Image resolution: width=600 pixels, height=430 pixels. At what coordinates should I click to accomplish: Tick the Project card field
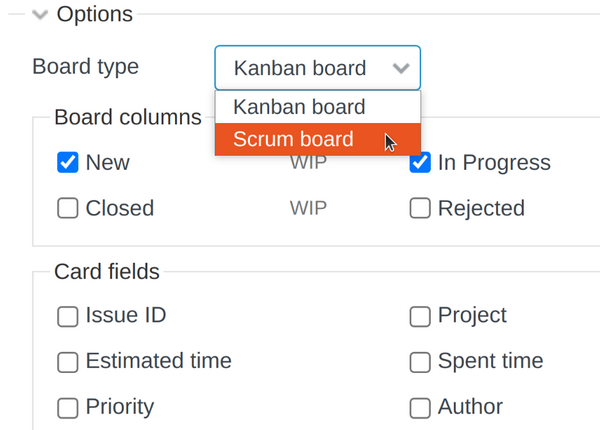coord(420,317)
